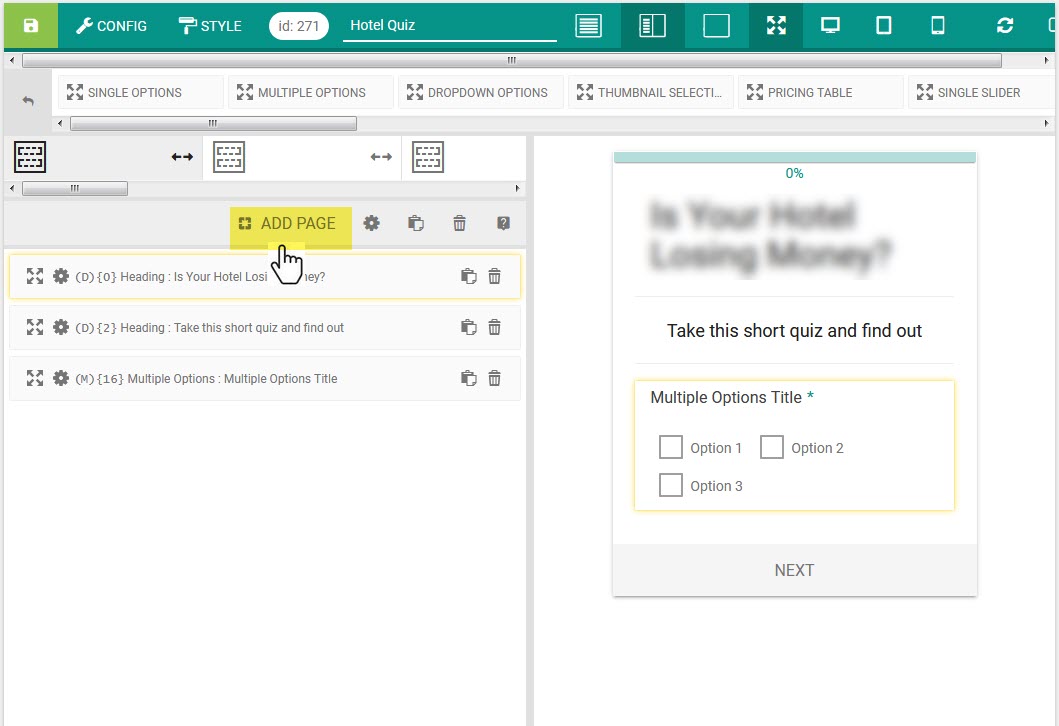The image size is (1059, 726).
Task: Delete the Take this short quiz heading
Action: (x=494, y=328)
